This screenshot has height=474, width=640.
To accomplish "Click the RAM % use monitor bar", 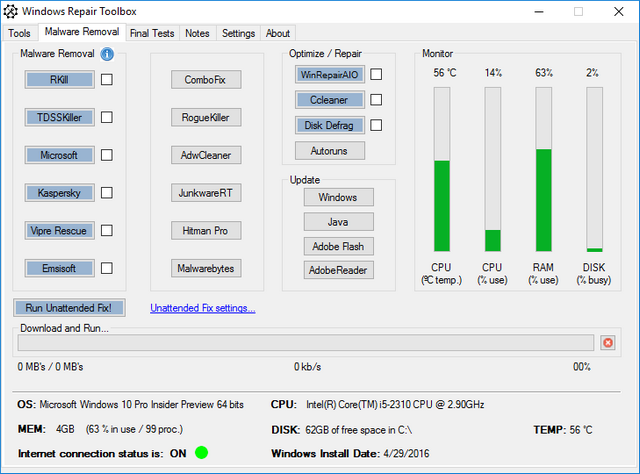I will click(544, 169).
